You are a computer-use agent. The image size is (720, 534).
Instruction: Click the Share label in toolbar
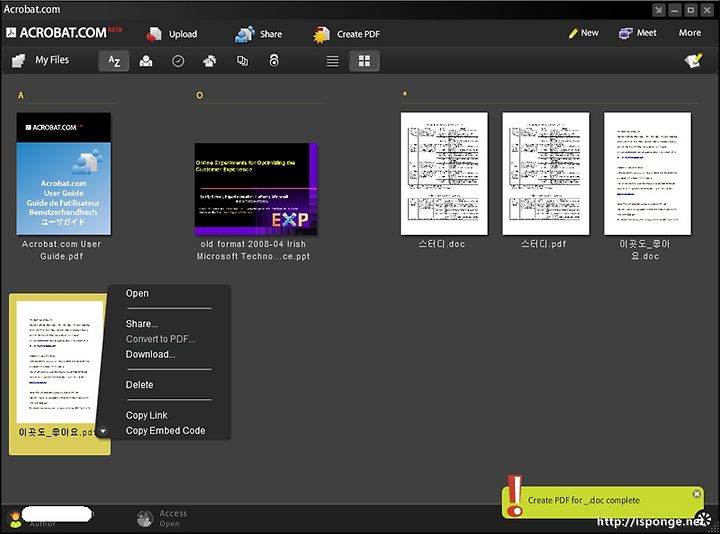[x=271, y=34]
